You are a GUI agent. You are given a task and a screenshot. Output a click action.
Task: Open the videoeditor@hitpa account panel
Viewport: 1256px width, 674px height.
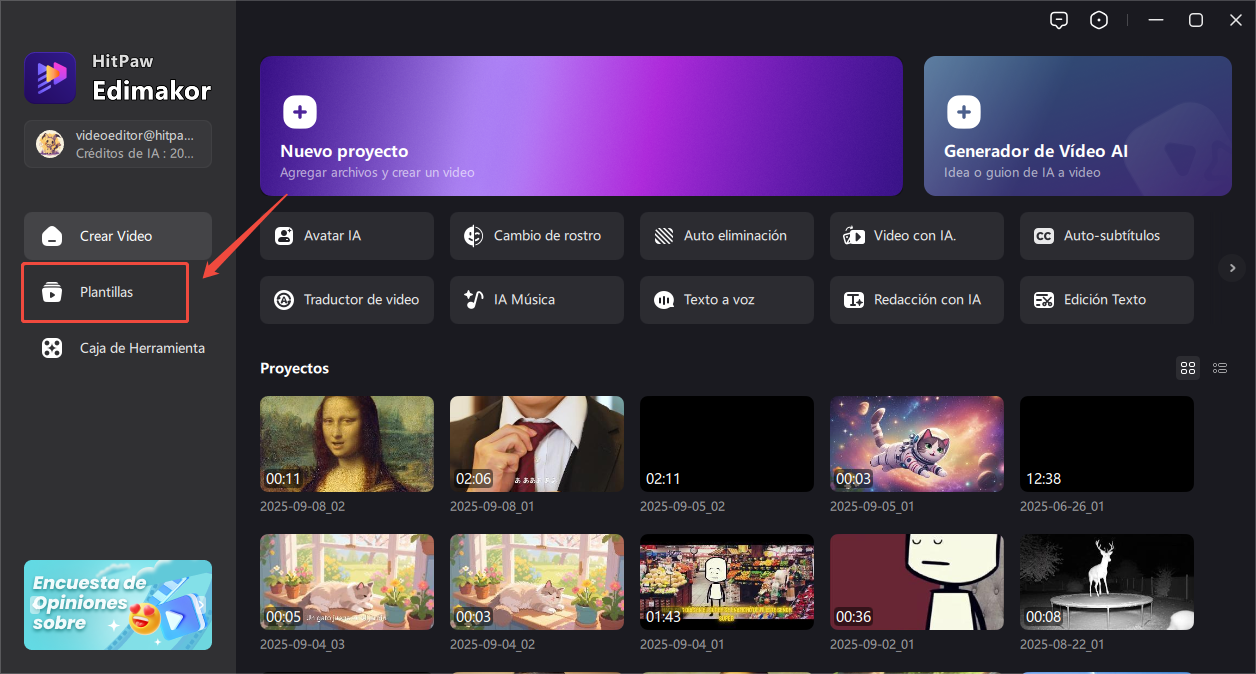point(117,143)
